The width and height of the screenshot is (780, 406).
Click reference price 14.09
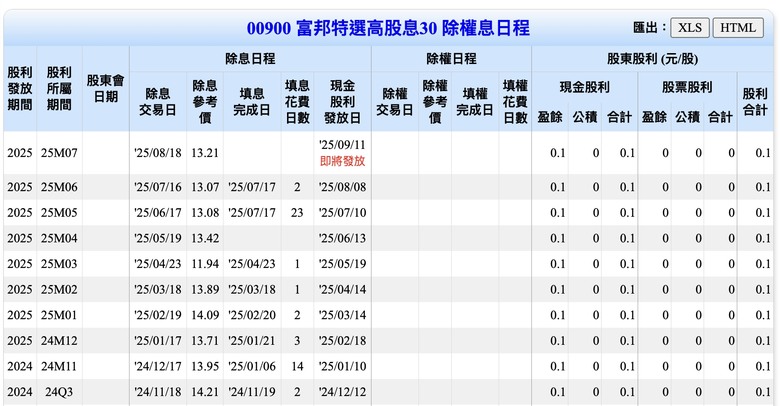coord(205,315)
